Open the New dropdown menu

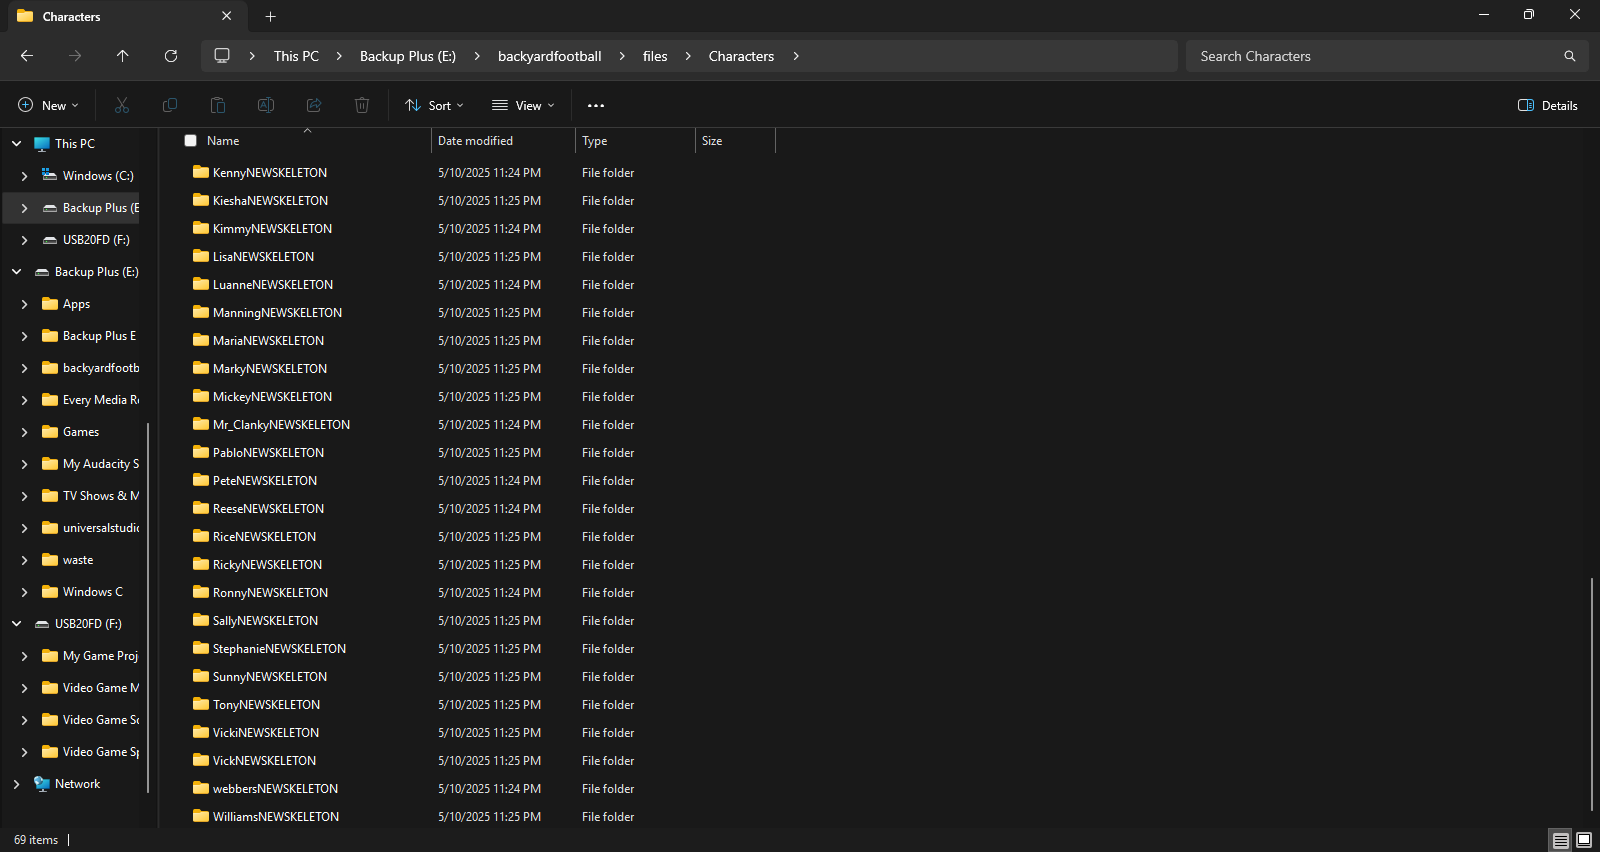[48, 105]
